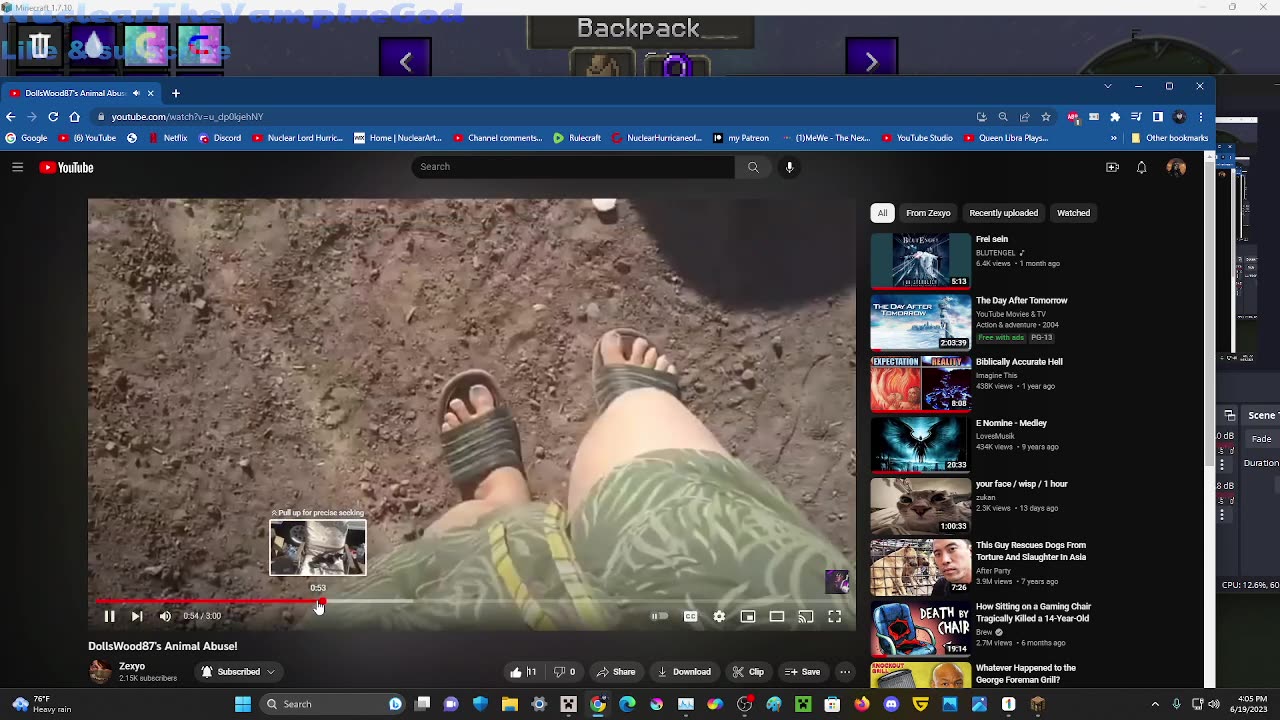This screenshot has width=1280, height=720.
Task: Open the Rulecraft bookmark
Action: (x=577, y=138)
